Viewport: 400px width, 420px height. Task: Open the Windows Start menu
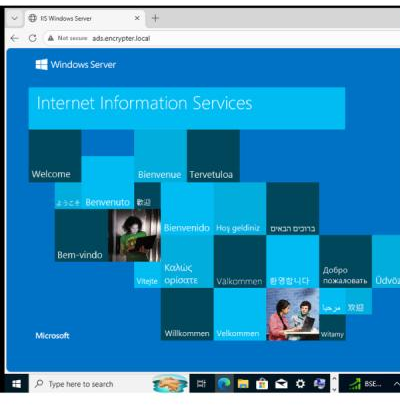[16, 384]
